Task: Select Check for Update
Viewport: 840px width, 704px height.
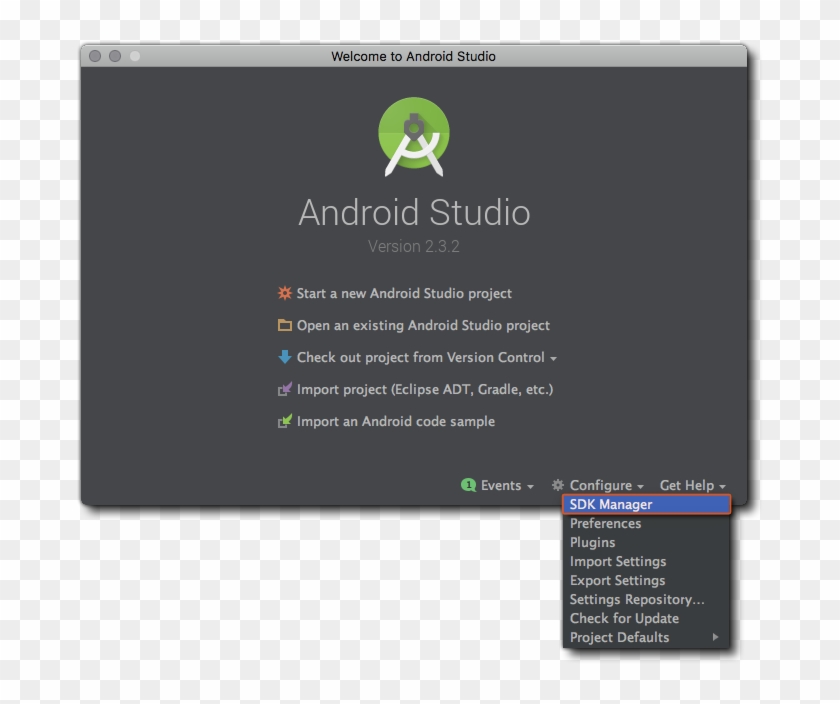Action: (624, 618)
